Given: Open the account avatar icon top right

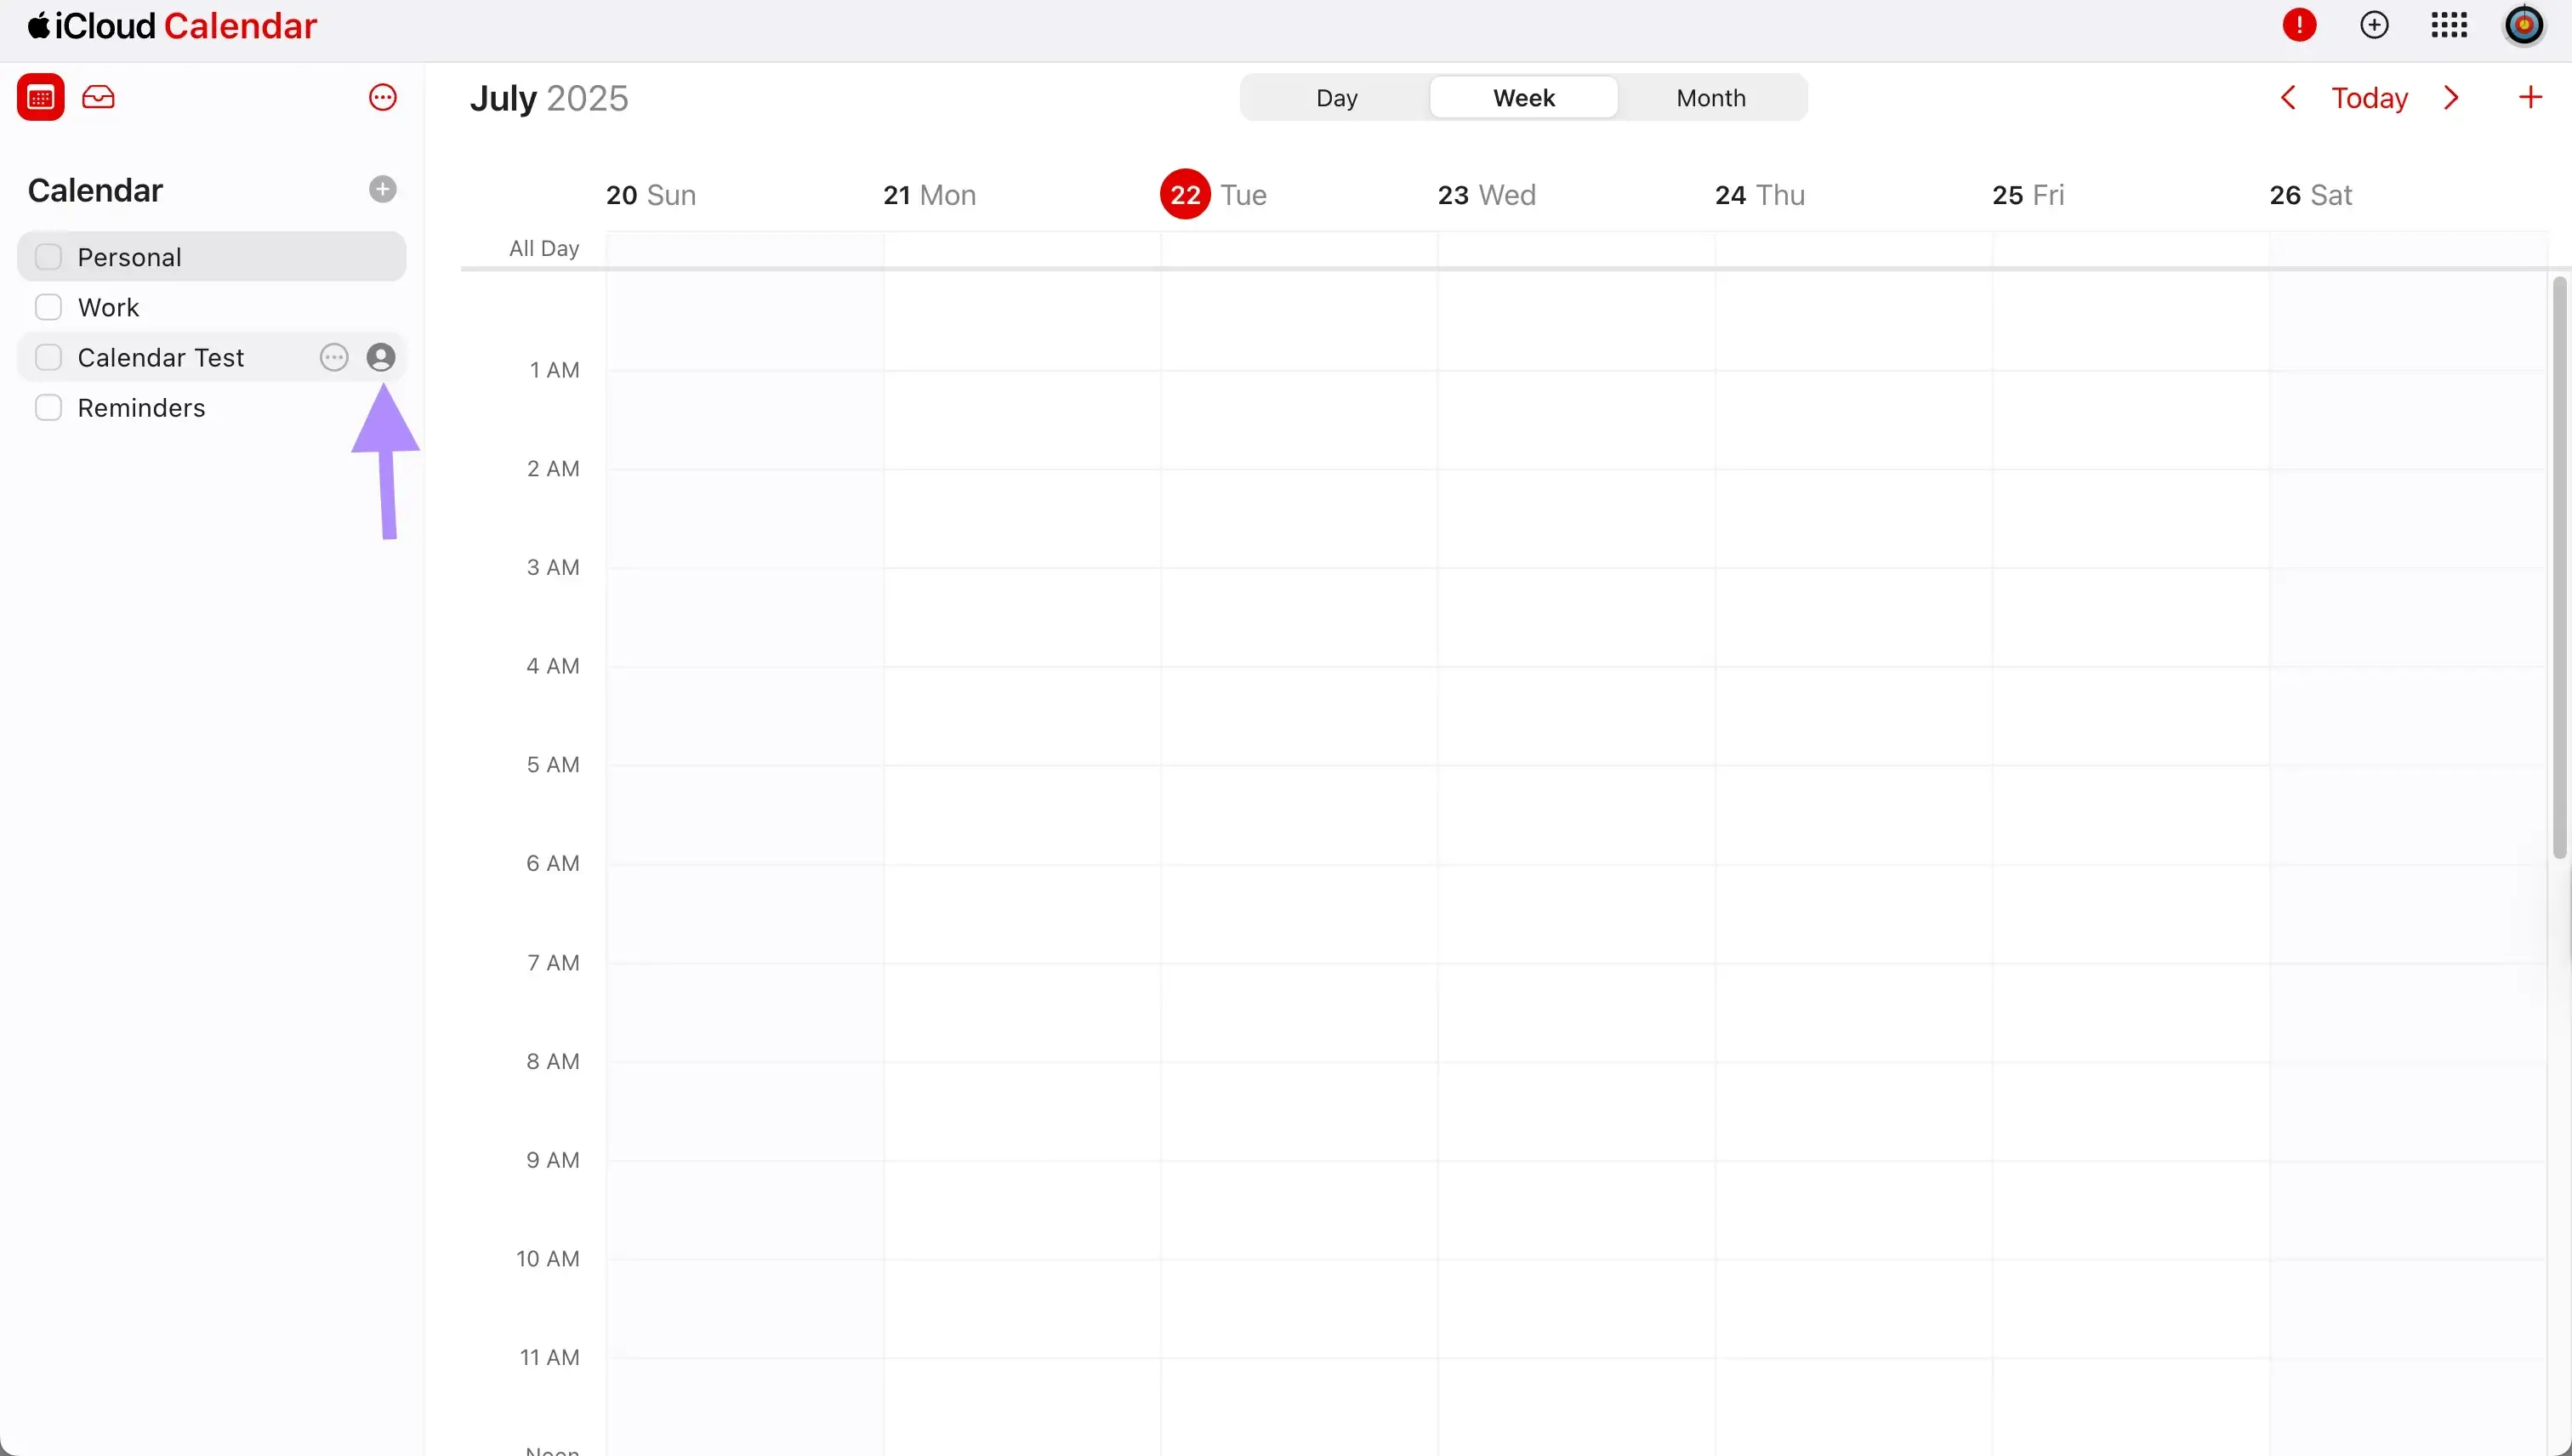Looking at the screenshot, I should coord(2524,25).
